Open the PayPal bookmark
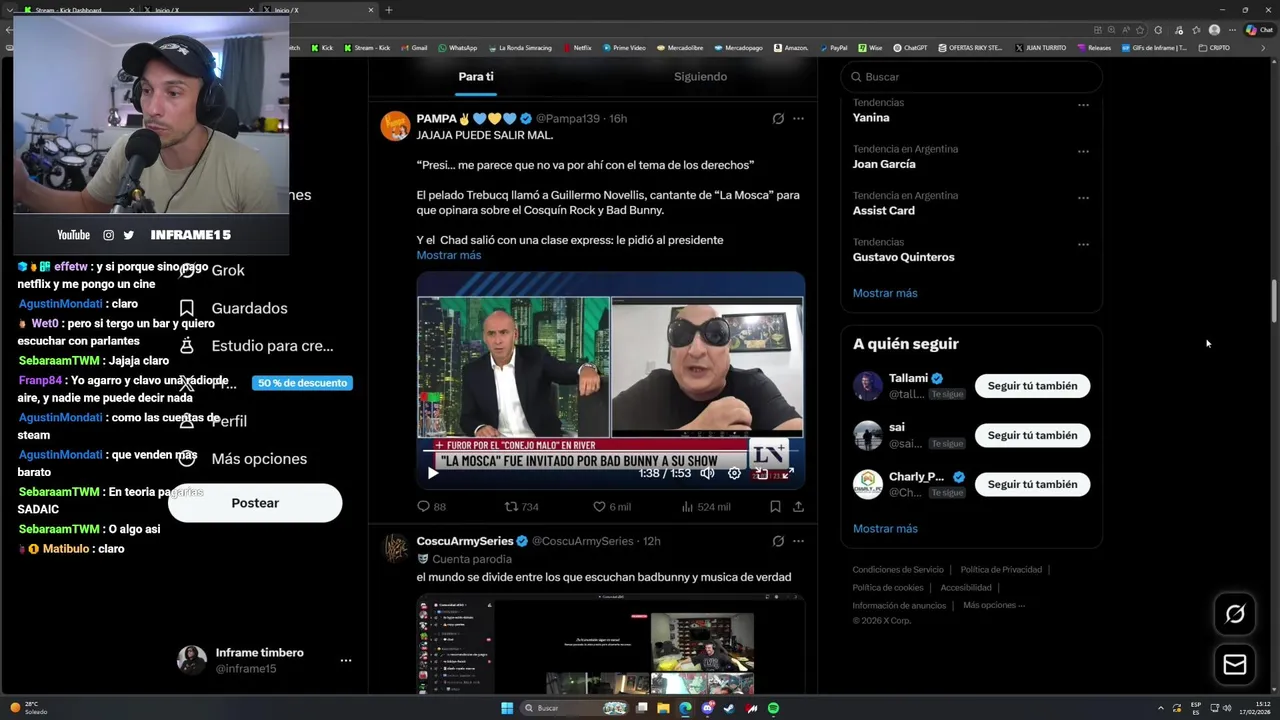 pos(832,47)
